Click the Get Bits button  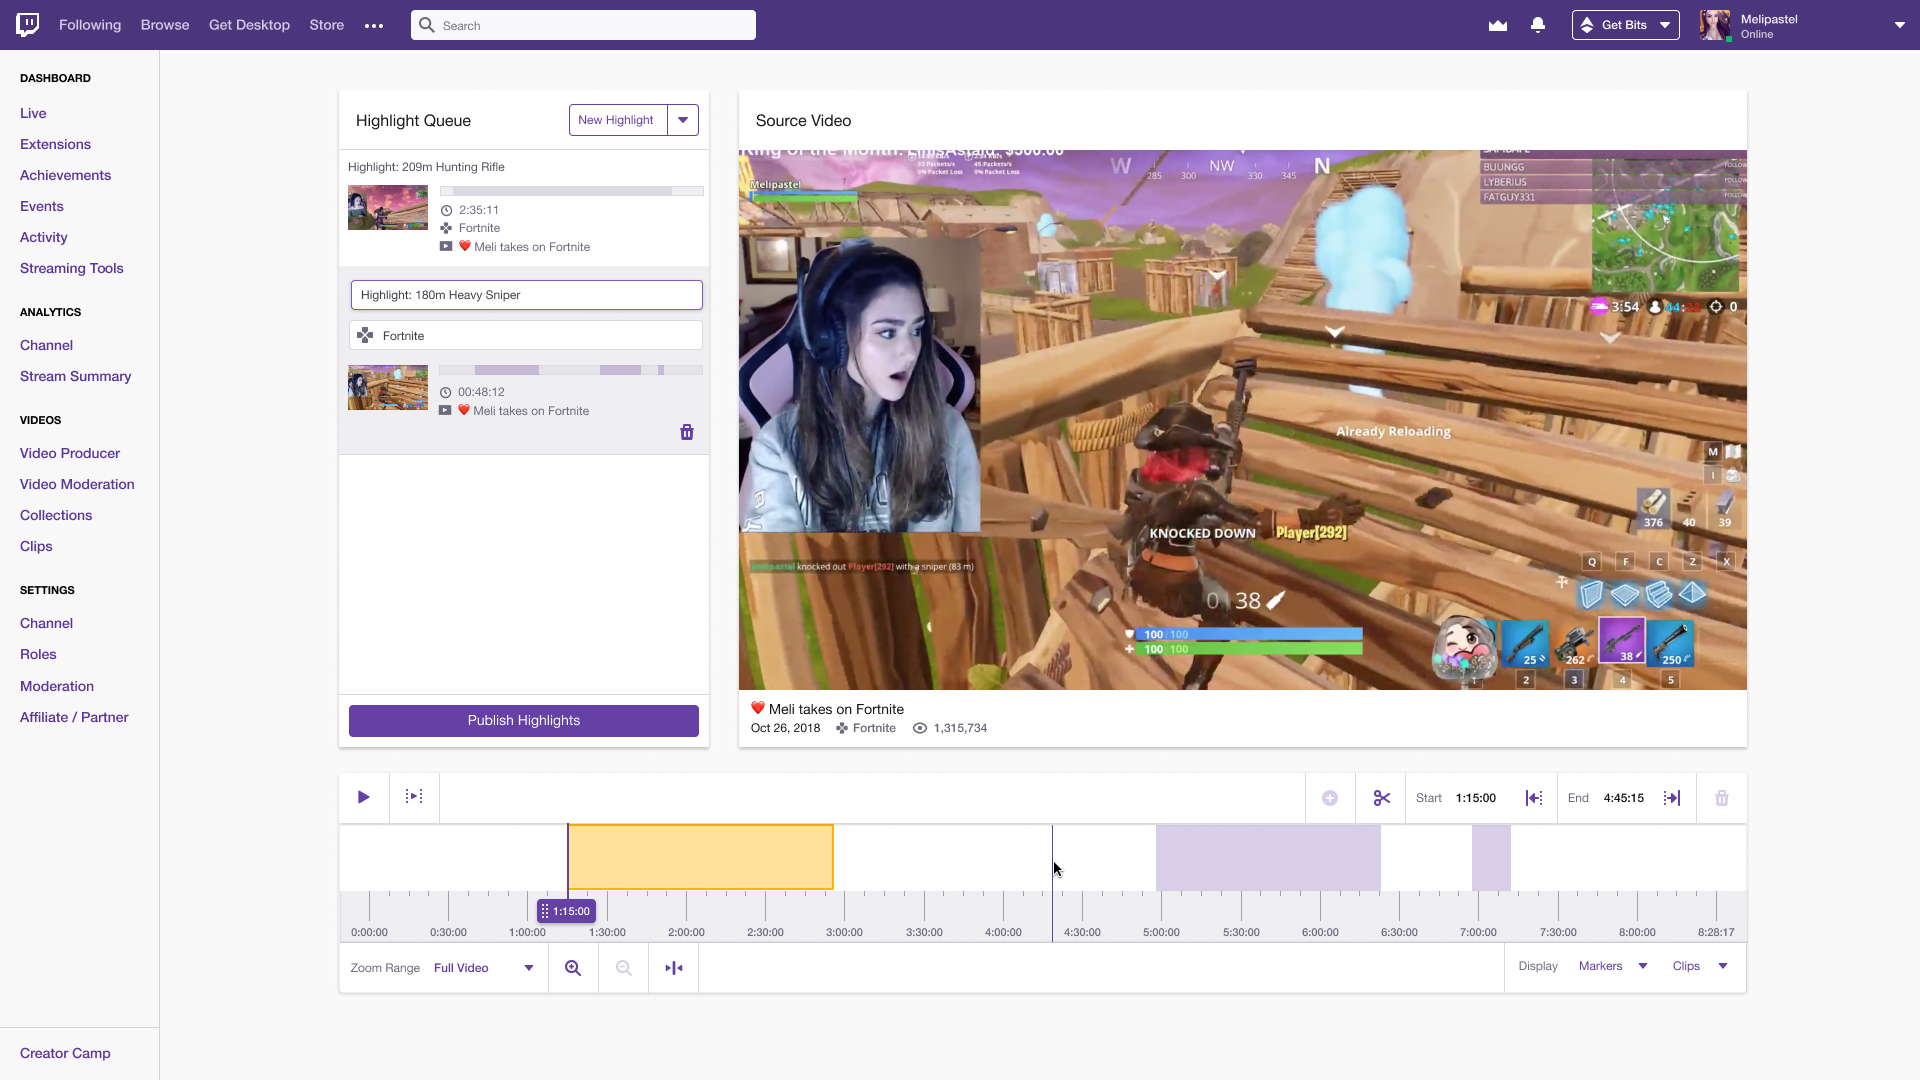(x=1625, y=25)
